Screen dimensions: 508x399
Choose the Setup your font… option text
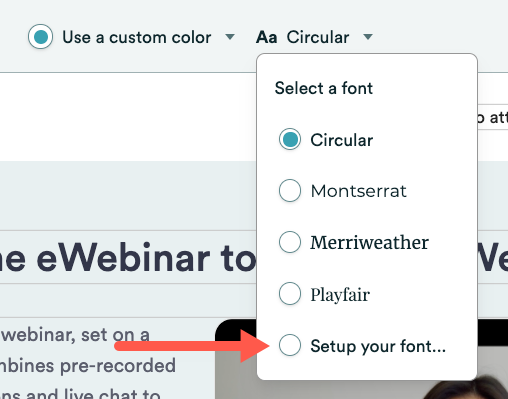378,346
